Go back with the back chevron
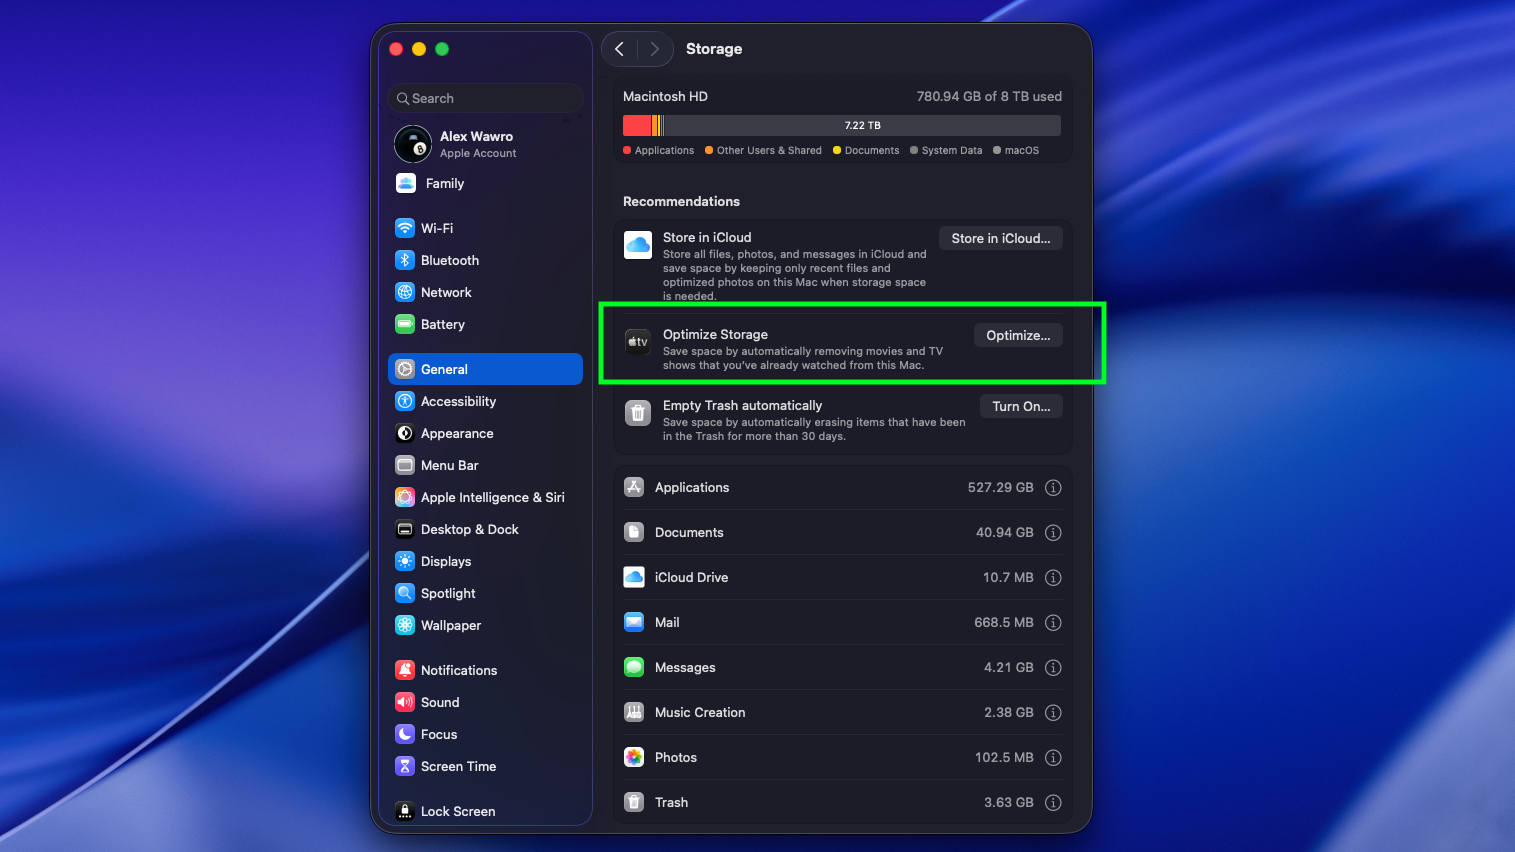 tap(620, 49)
